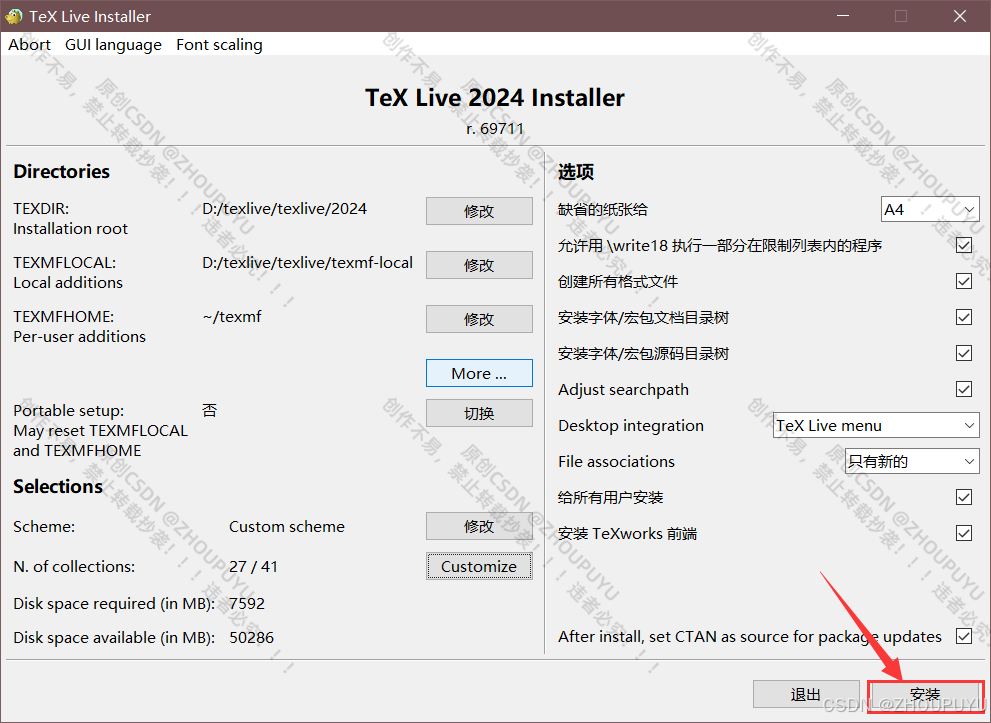Toggle 创建所有格式文件 checkbox
The width and height of the screenshot is (991, 723).
tap(964, 281)
